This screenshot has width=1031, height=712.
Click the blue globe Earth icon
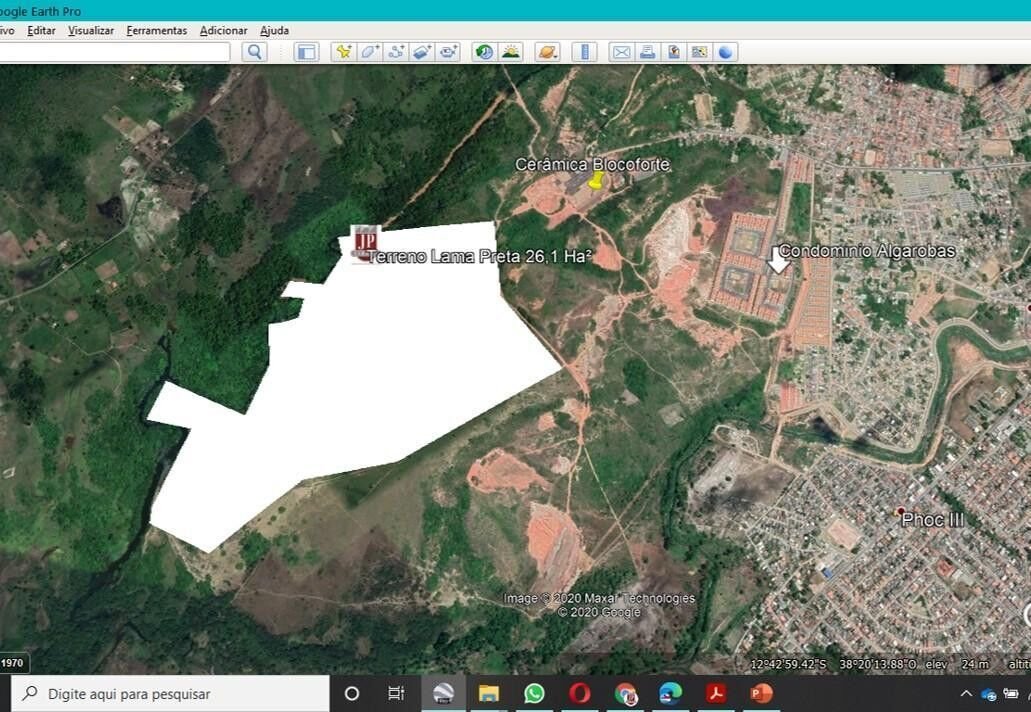tap(725, 52)
